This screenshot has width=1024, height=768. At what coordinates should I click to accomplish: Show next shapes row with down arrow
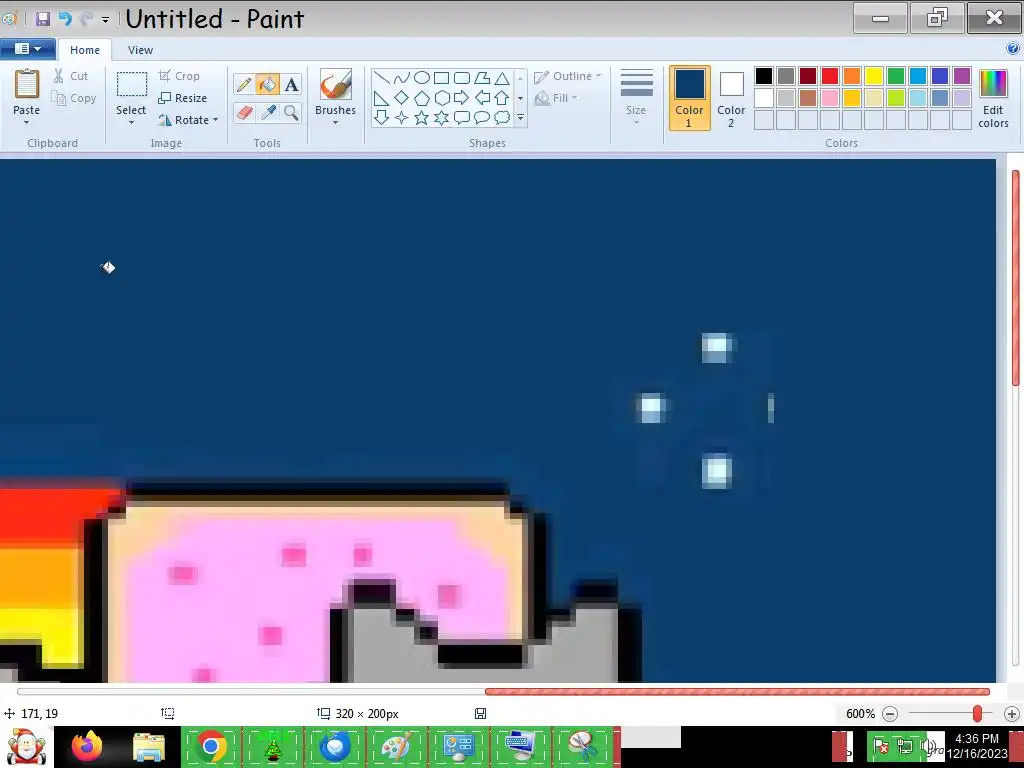click(x=520, y=98)
